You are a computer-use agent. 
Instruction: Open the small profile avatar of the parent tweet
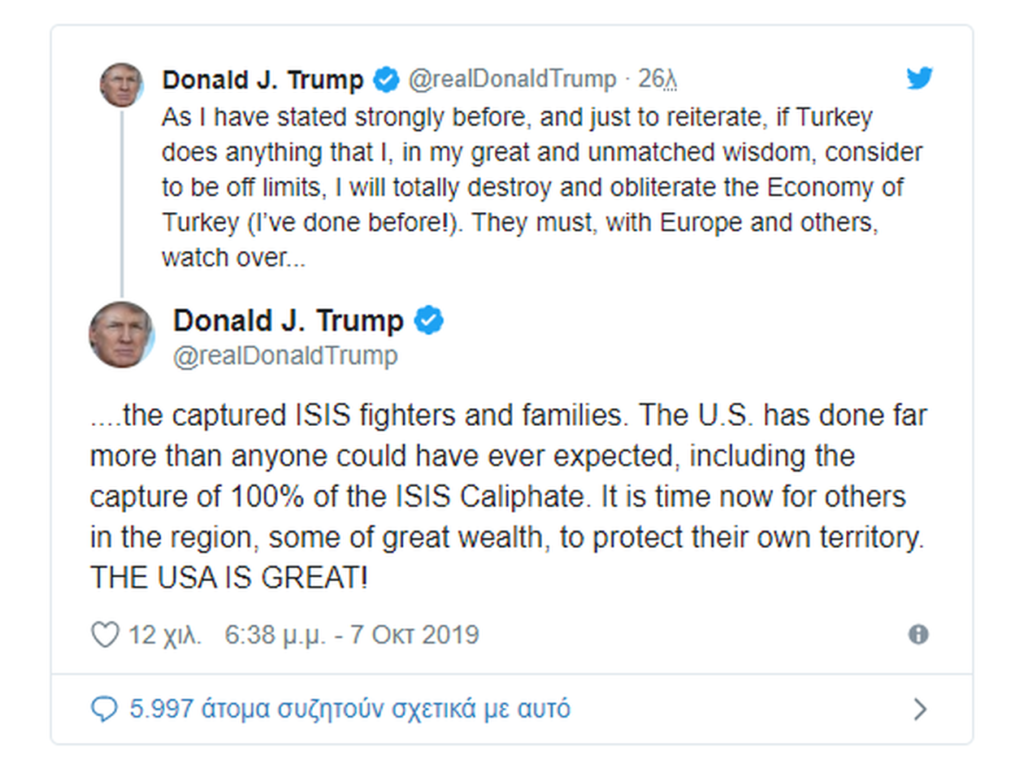click(121, 85)
